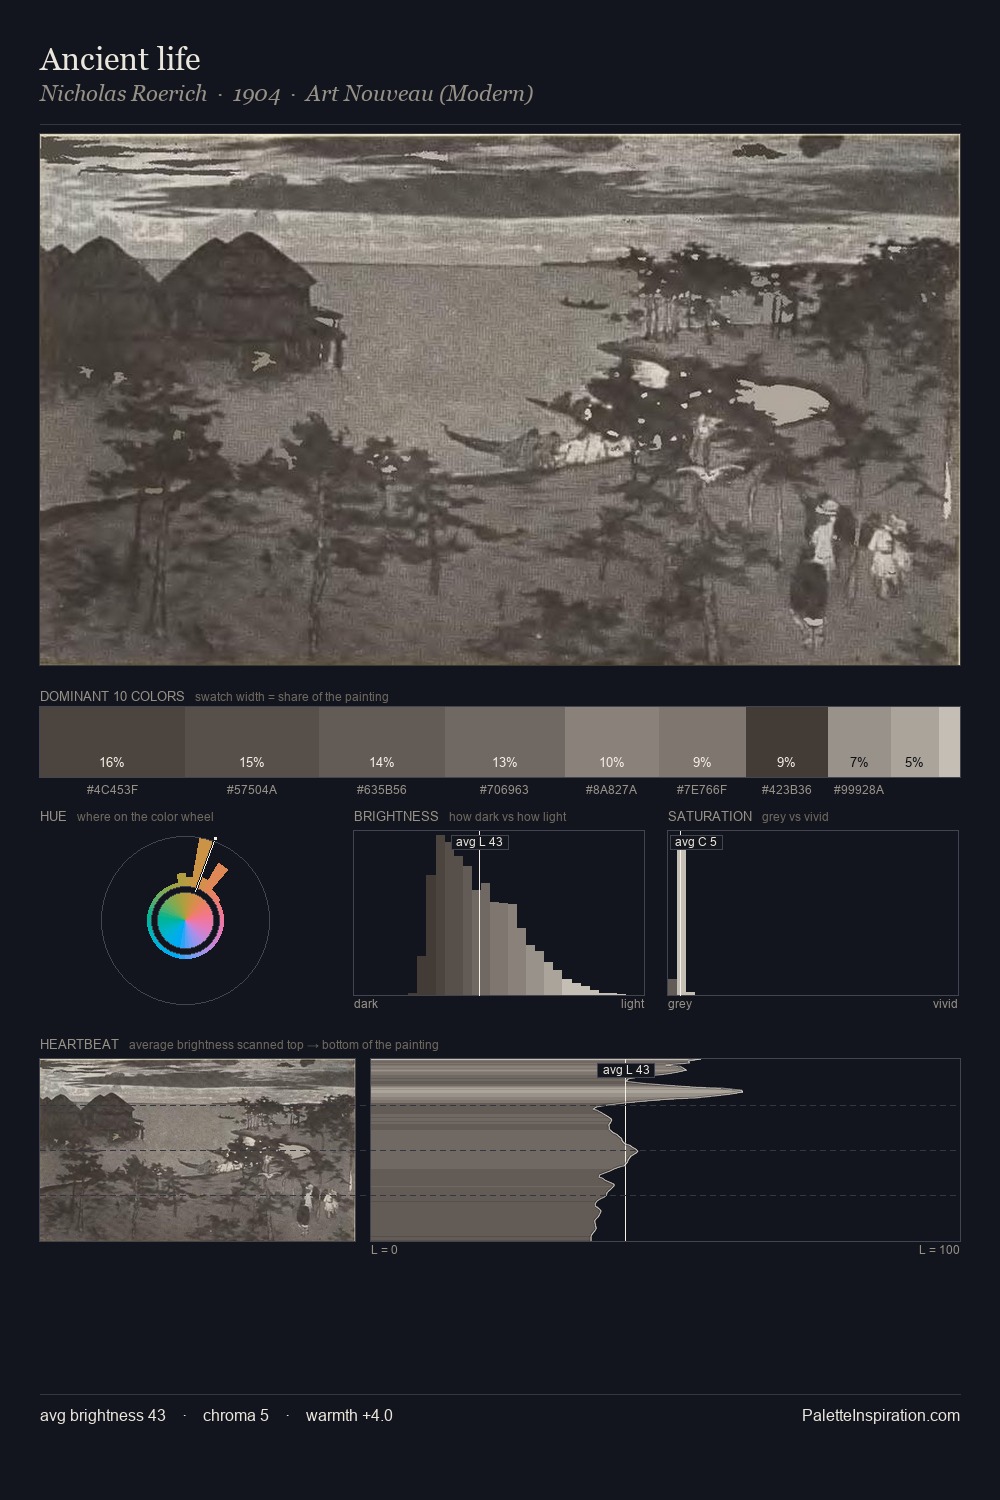This screenshot has height=1500, width=1000.
Task: Click hex code #635B56 text
Action: click(x=382, y=790)
